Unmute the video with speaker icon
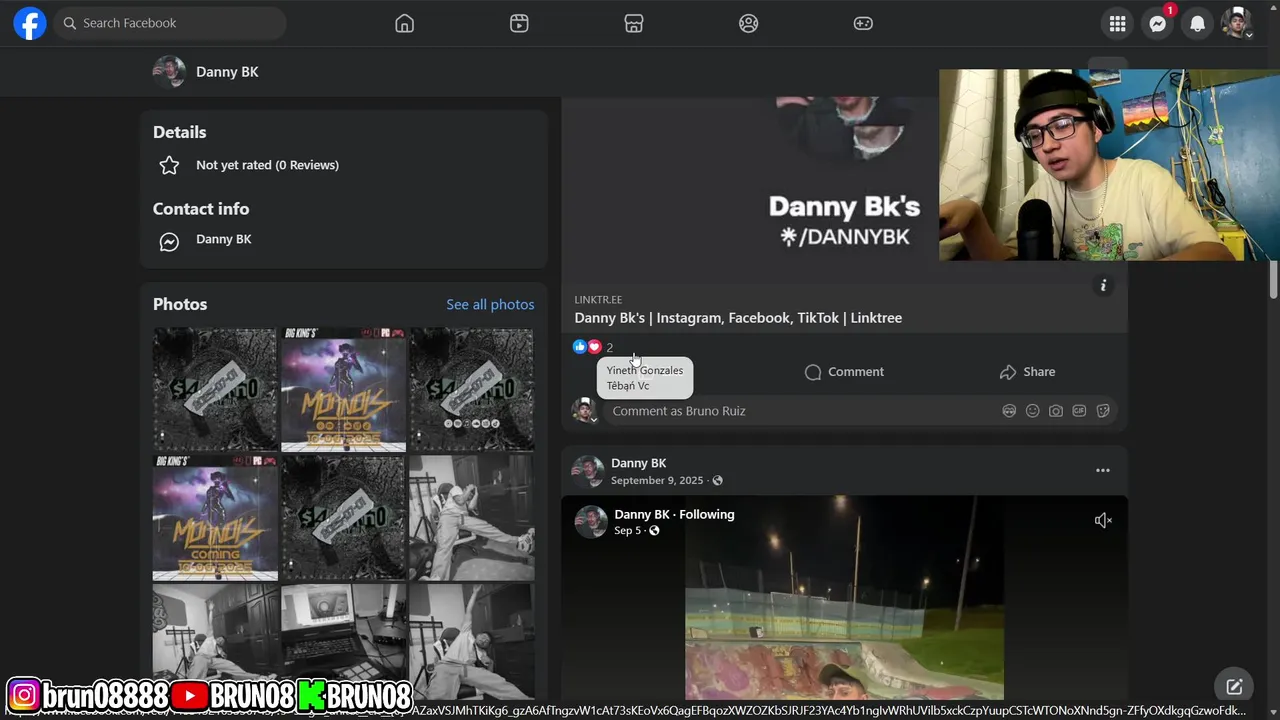The height and width of the screenshot is (720, 1280). point(1102,520)
